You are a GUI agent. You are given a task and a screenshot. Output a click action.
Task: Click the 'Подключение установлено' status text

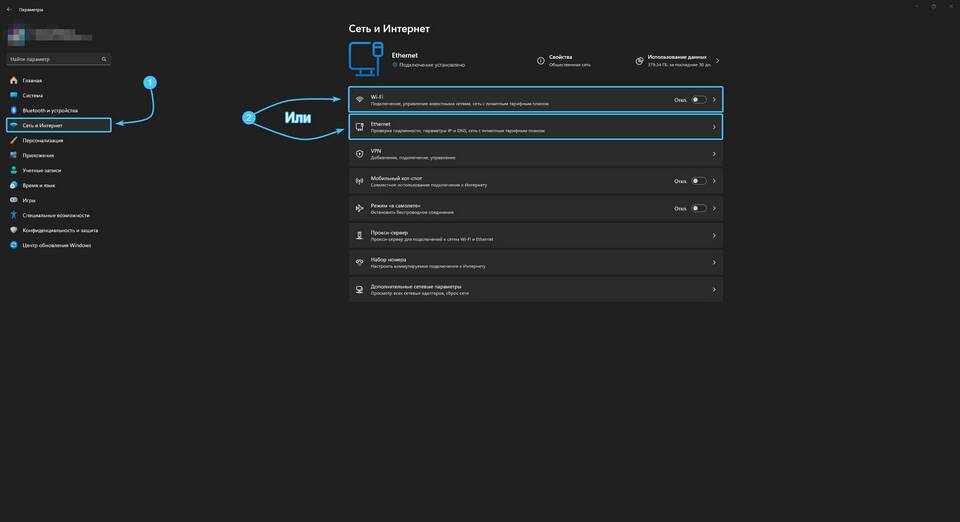[432, 65]
